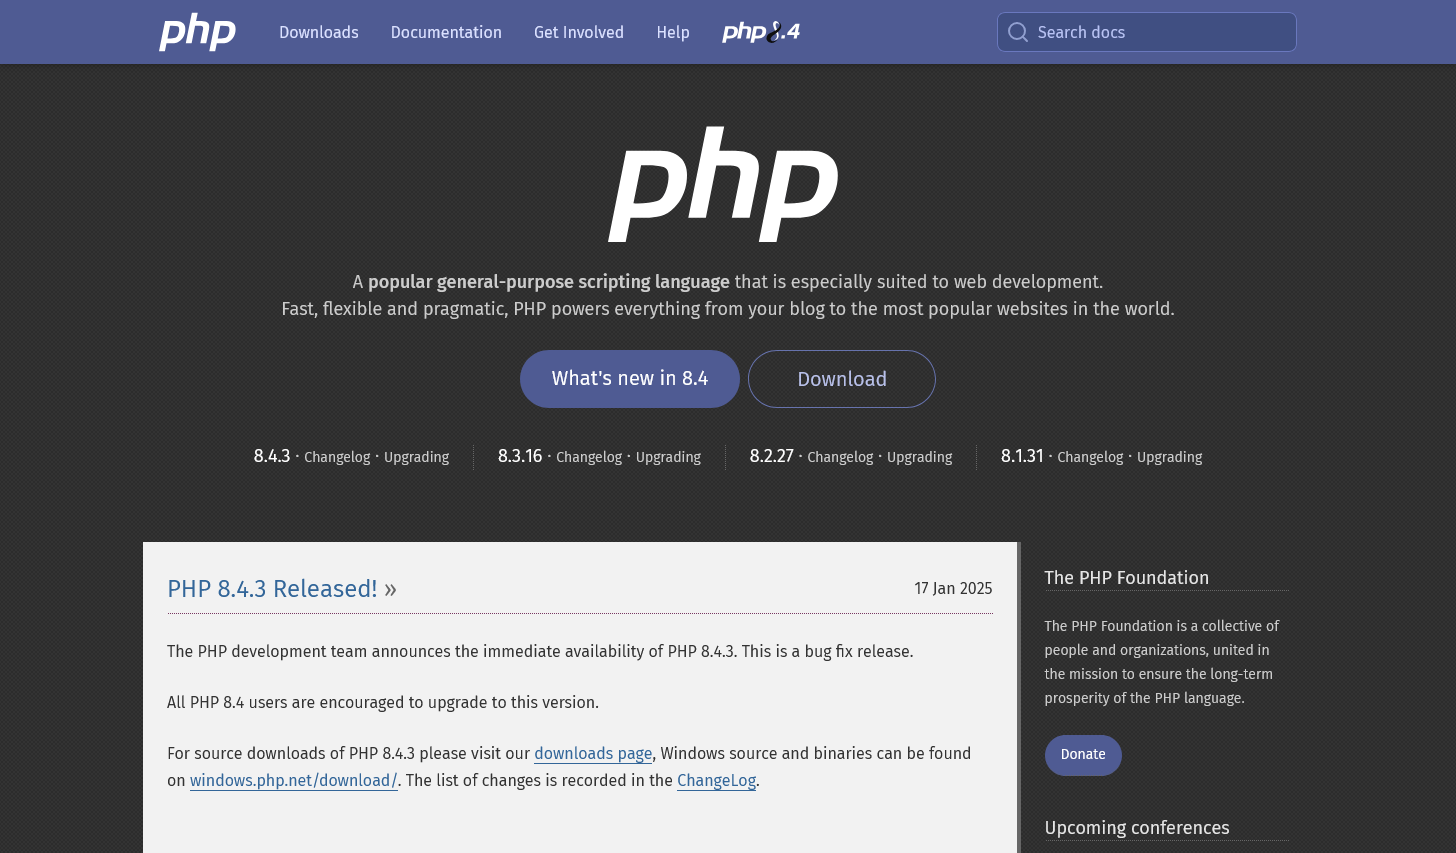Open the Documentation menu item
The height and width of the screenshot is (853, 1456).
click(446, 32)
